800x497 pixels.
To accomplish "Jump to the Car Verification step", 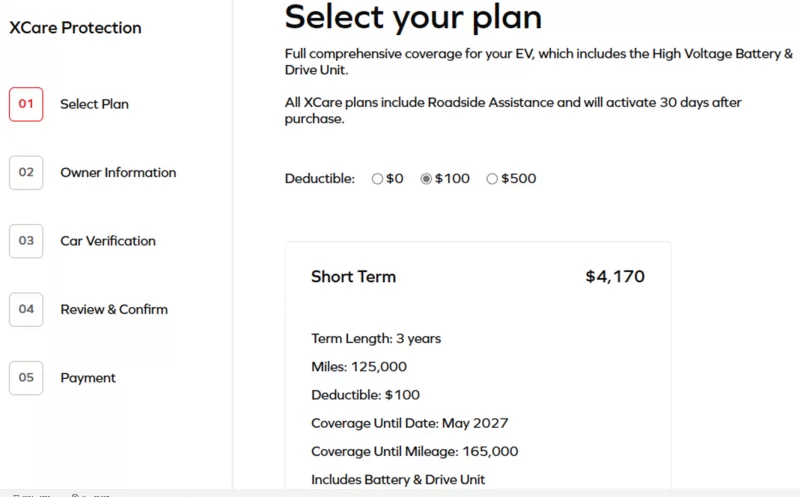I will pos(108,241).
